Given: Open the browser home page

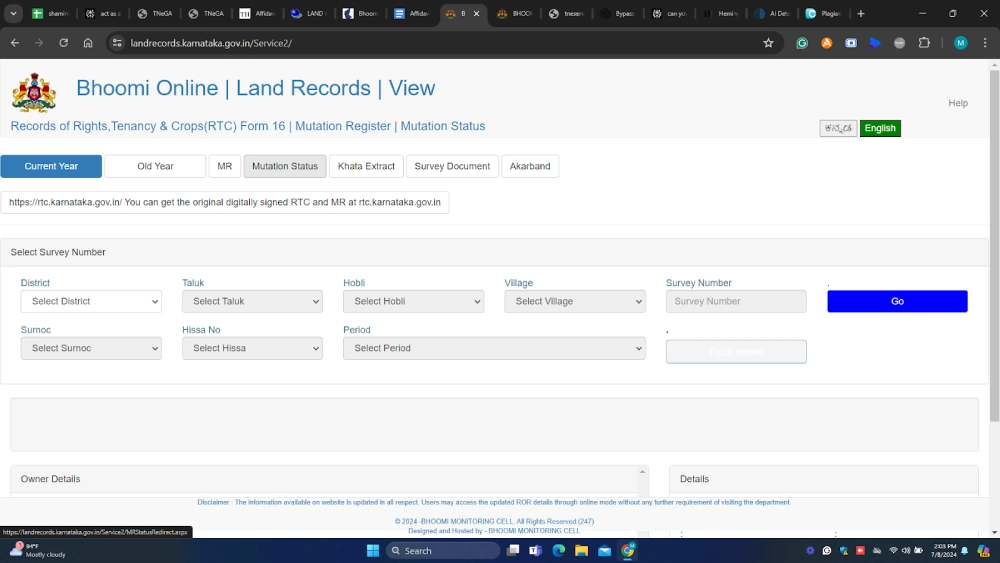Looking at the screenshot, I should (88, 43).
